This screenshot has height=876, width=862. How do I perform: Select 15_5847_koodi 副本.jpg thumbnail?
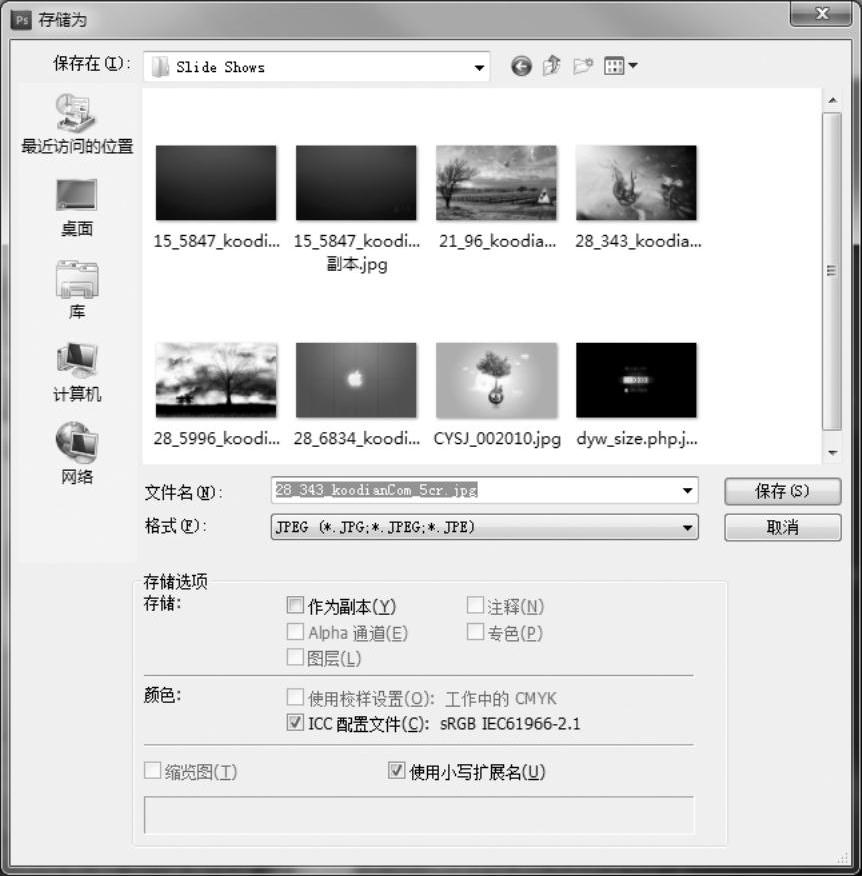pyautogui.click(x=356, y=183)
